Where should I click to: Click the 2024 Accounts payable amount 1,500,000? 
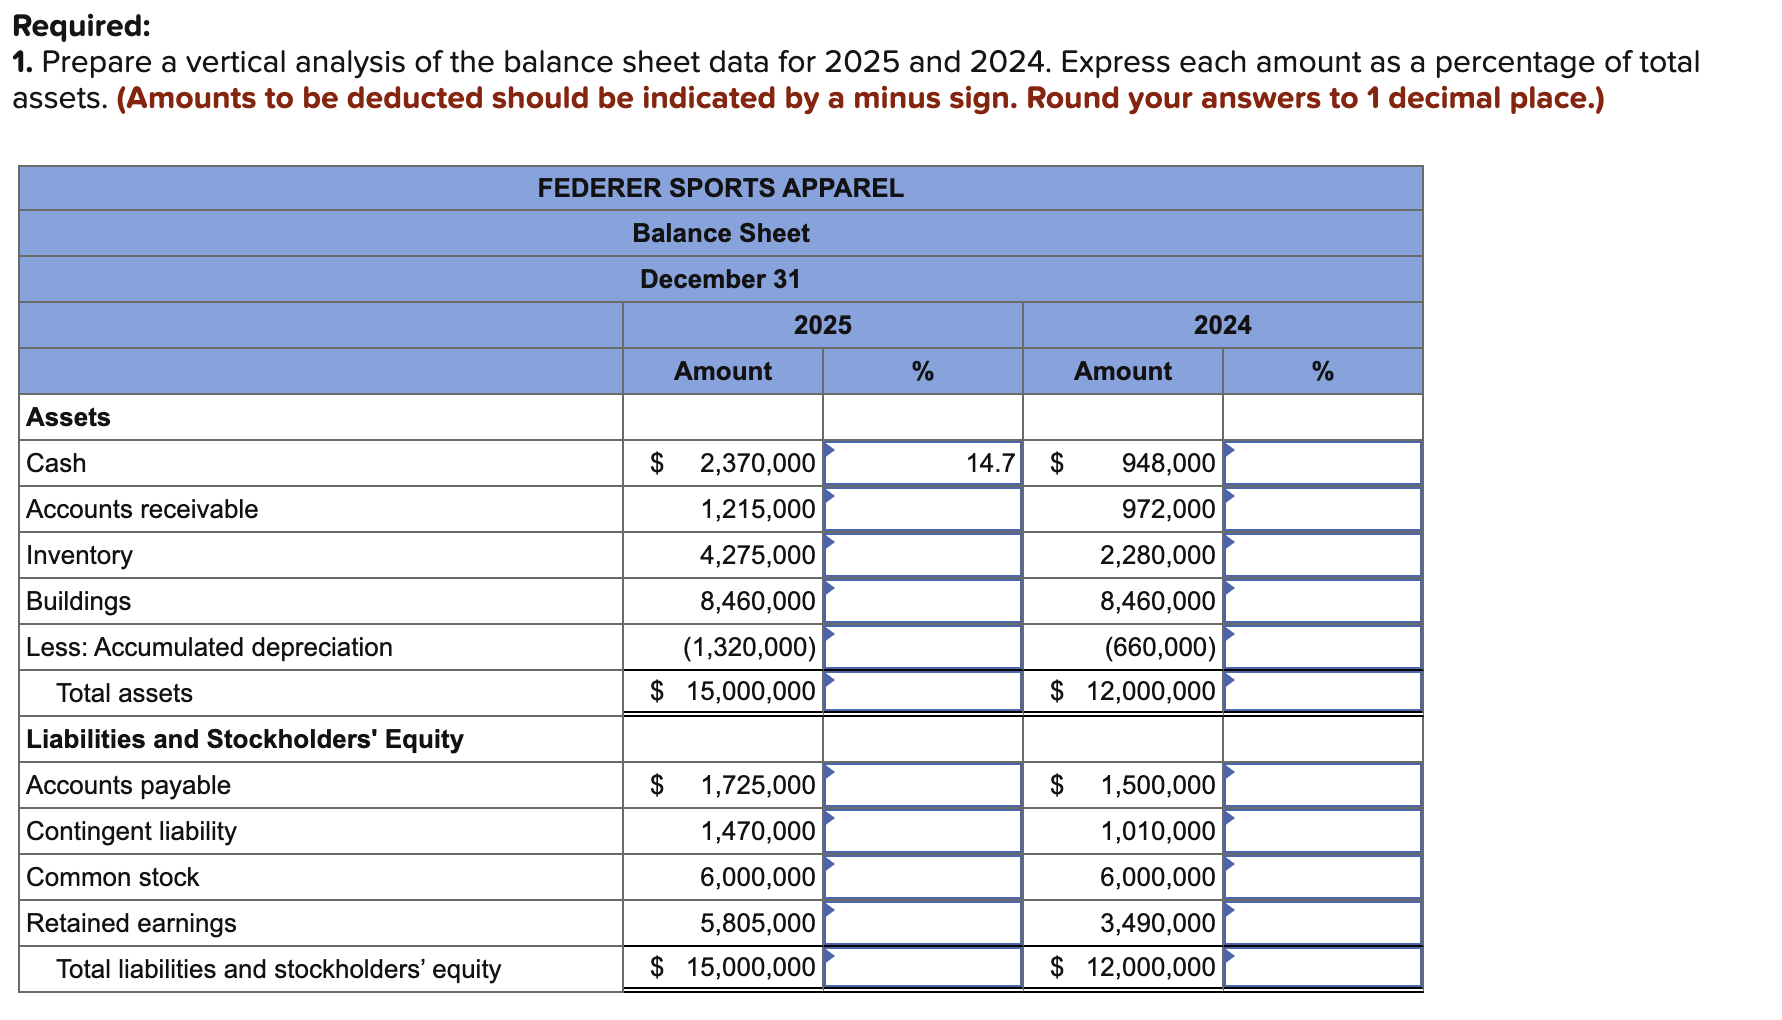click(x=1157, y=785)
